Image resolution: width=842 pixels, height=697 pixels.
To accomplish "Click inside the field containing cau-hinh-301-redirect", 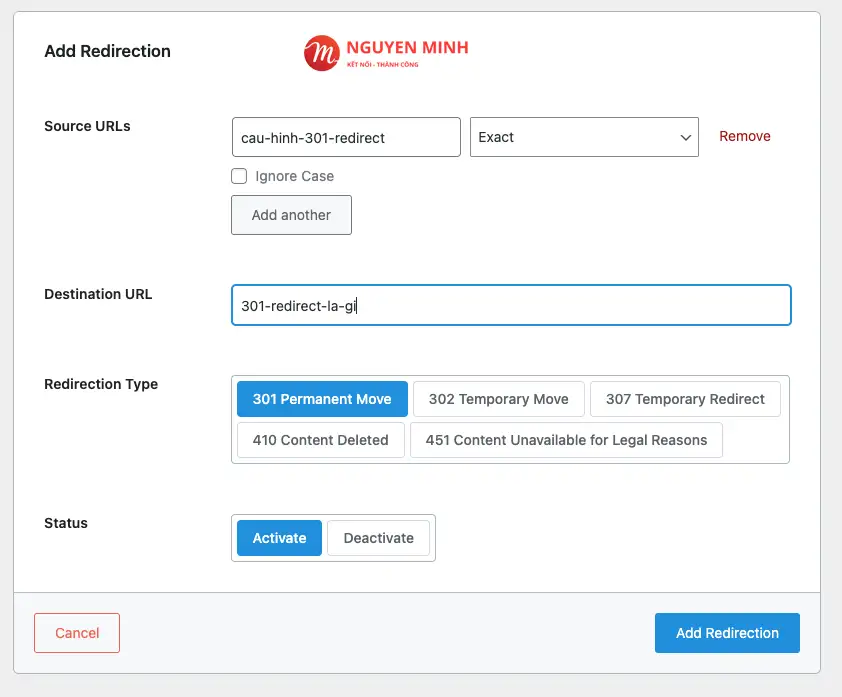I will pyautogui.click(x=345, y=137).
